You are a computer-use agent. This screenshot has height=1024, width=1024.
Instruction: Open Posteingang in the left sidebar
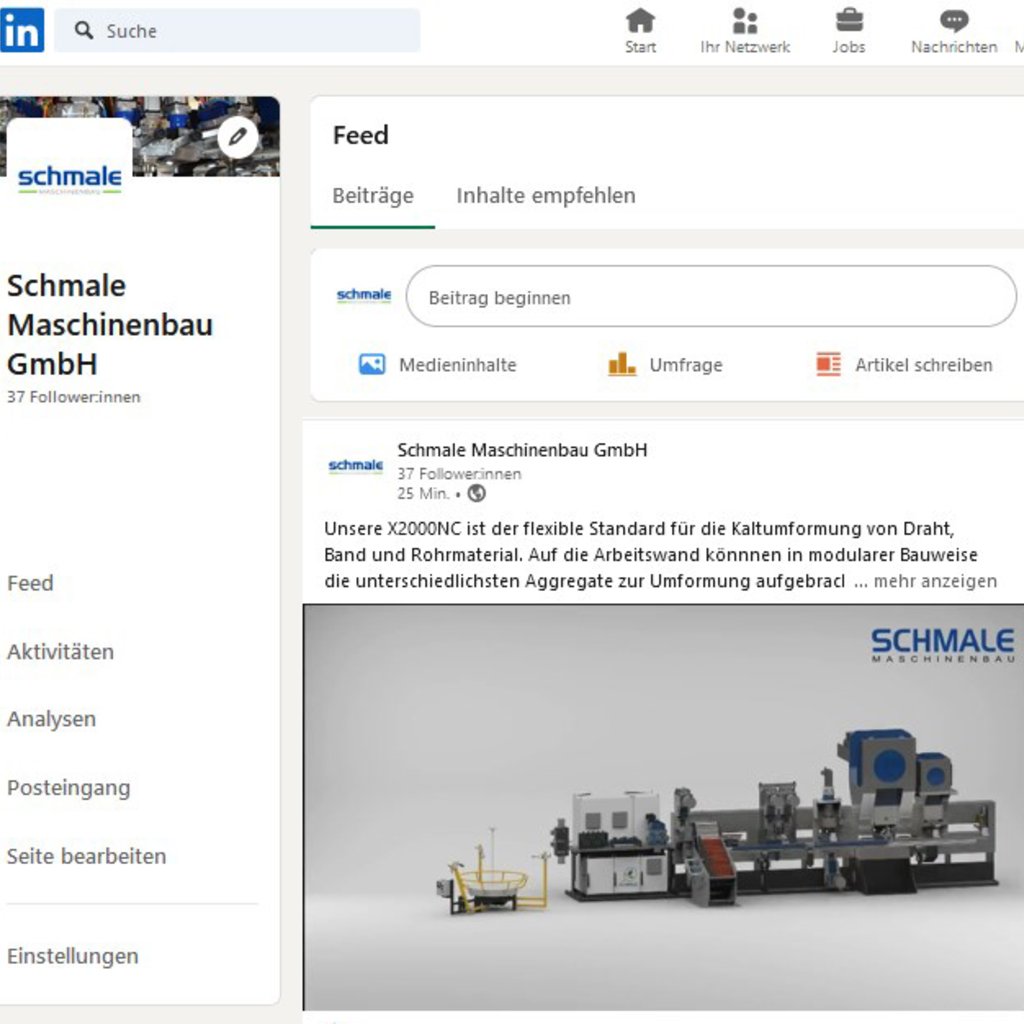(69, 788)
